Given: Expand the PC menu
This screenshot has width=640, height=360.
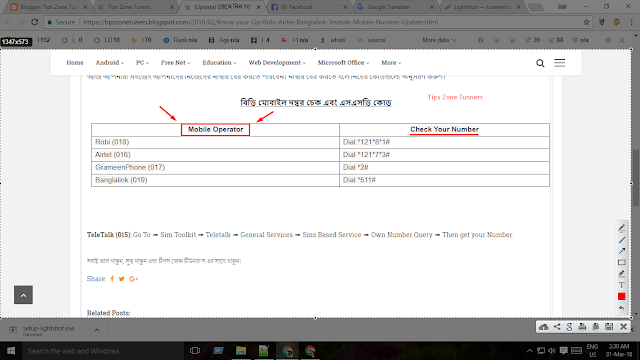Looking at the screenshot, I should tap(142, 62).
